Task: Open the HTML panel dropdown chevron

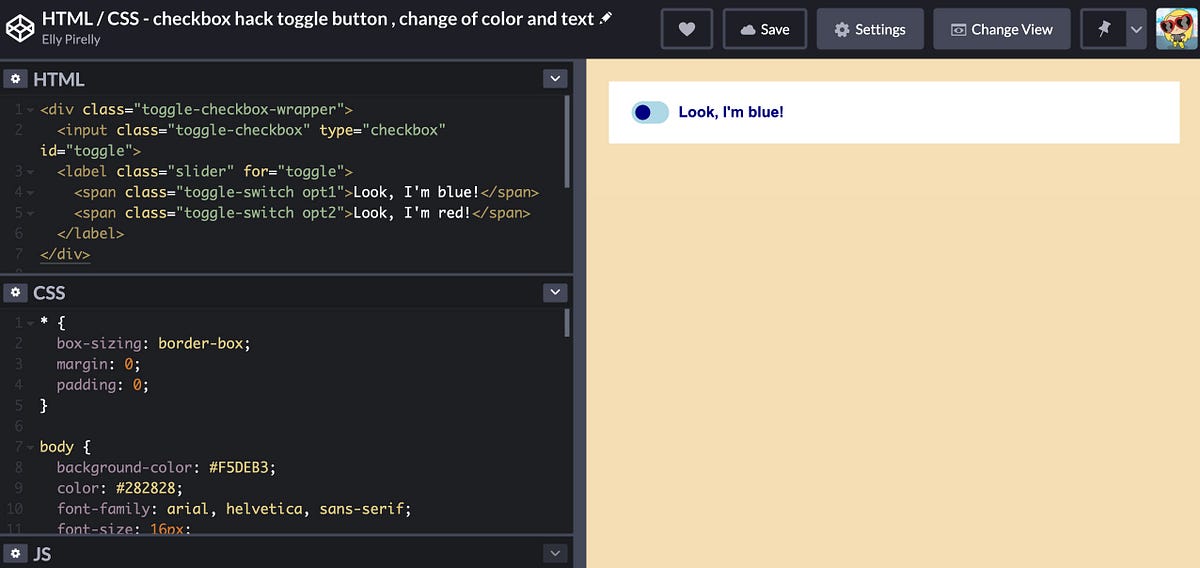Action: 555,79
